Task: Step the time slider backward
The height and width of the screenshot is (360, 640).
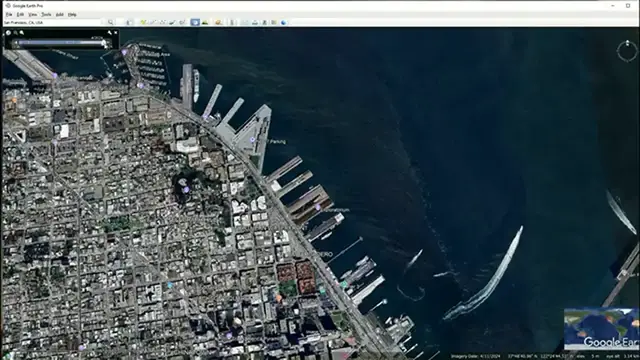Action: tap(16, 42)
